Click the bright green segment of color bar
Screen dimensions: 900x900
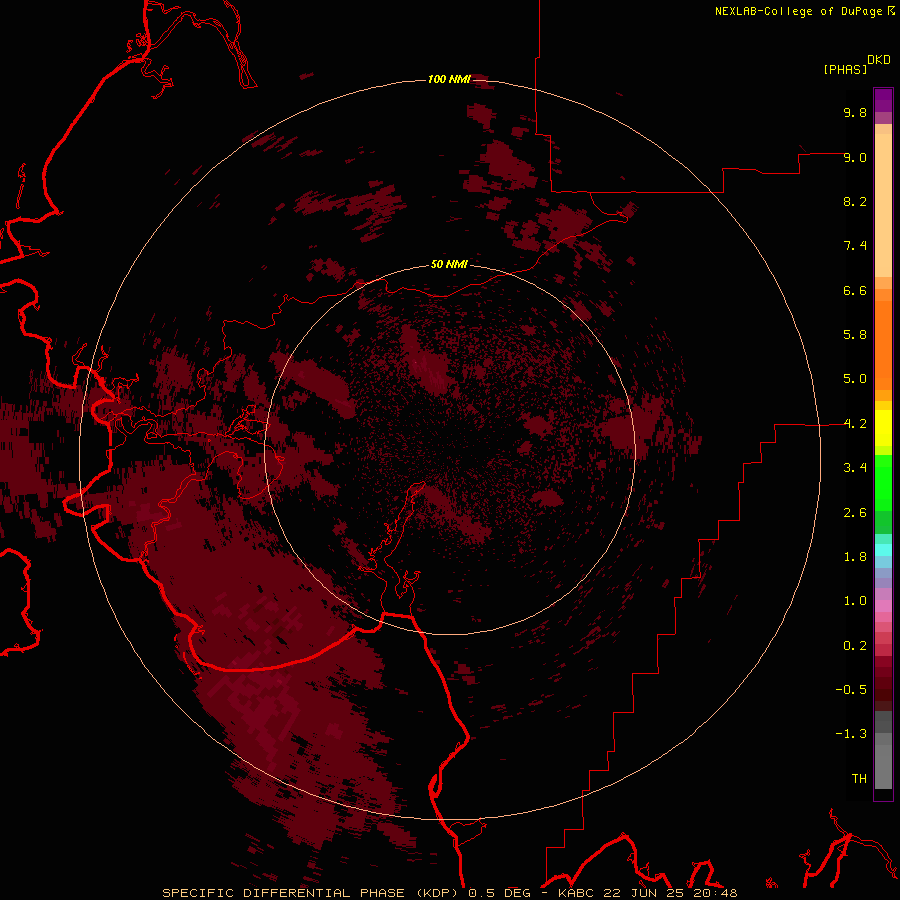click(x=883, y=482)
